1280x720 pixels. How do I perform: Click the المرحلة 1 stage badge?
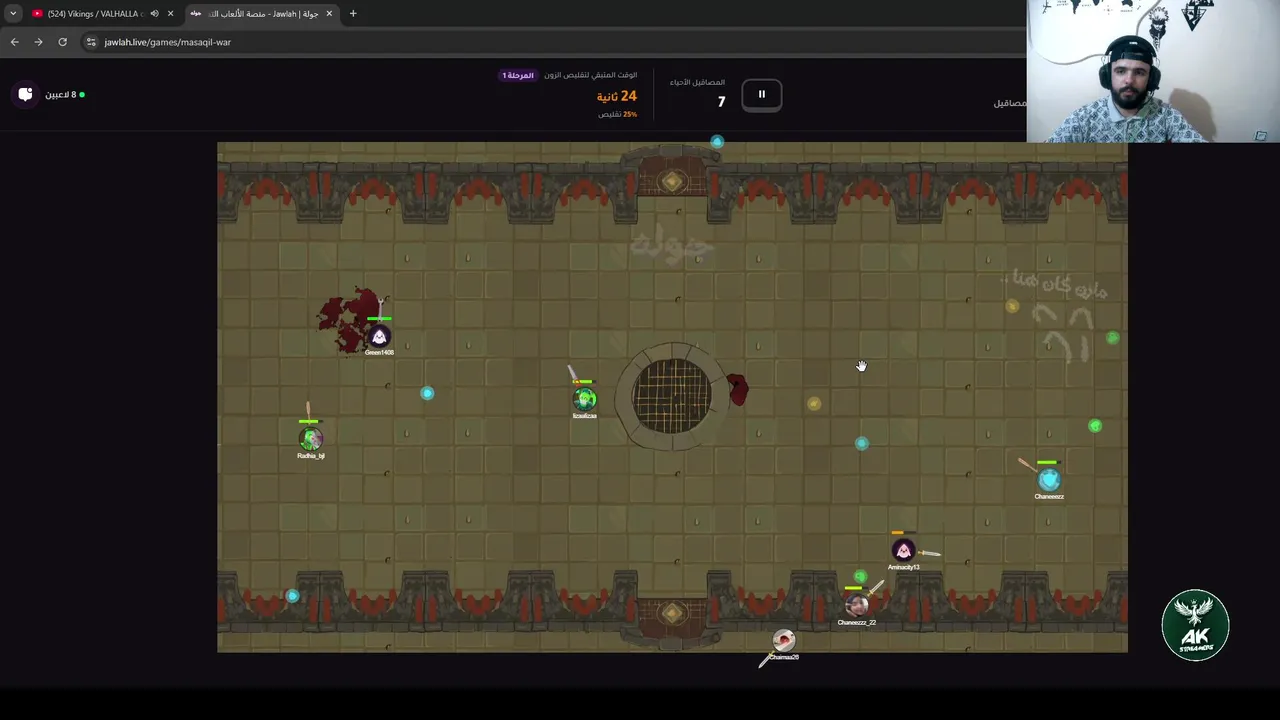518,76
